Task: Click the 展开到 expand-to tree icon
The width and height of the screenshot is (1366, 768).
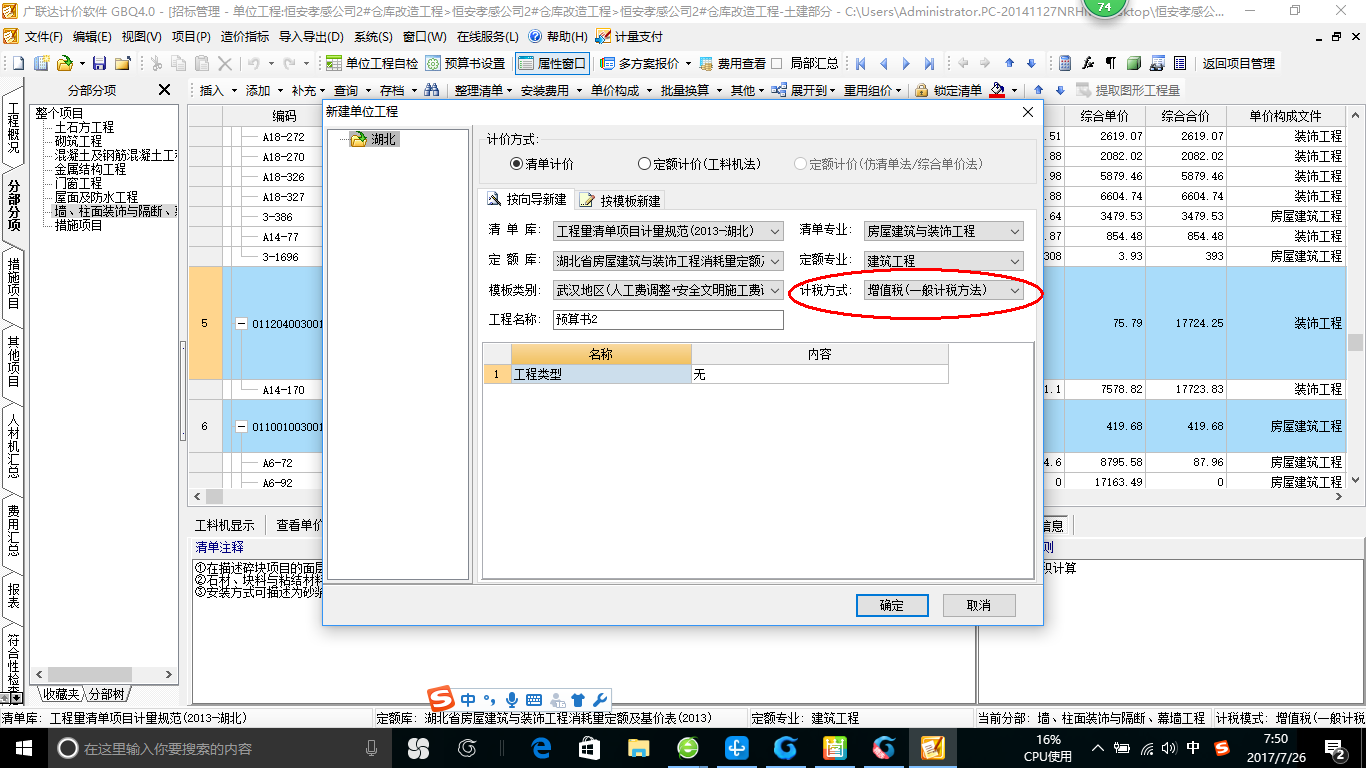Action: 778,90
